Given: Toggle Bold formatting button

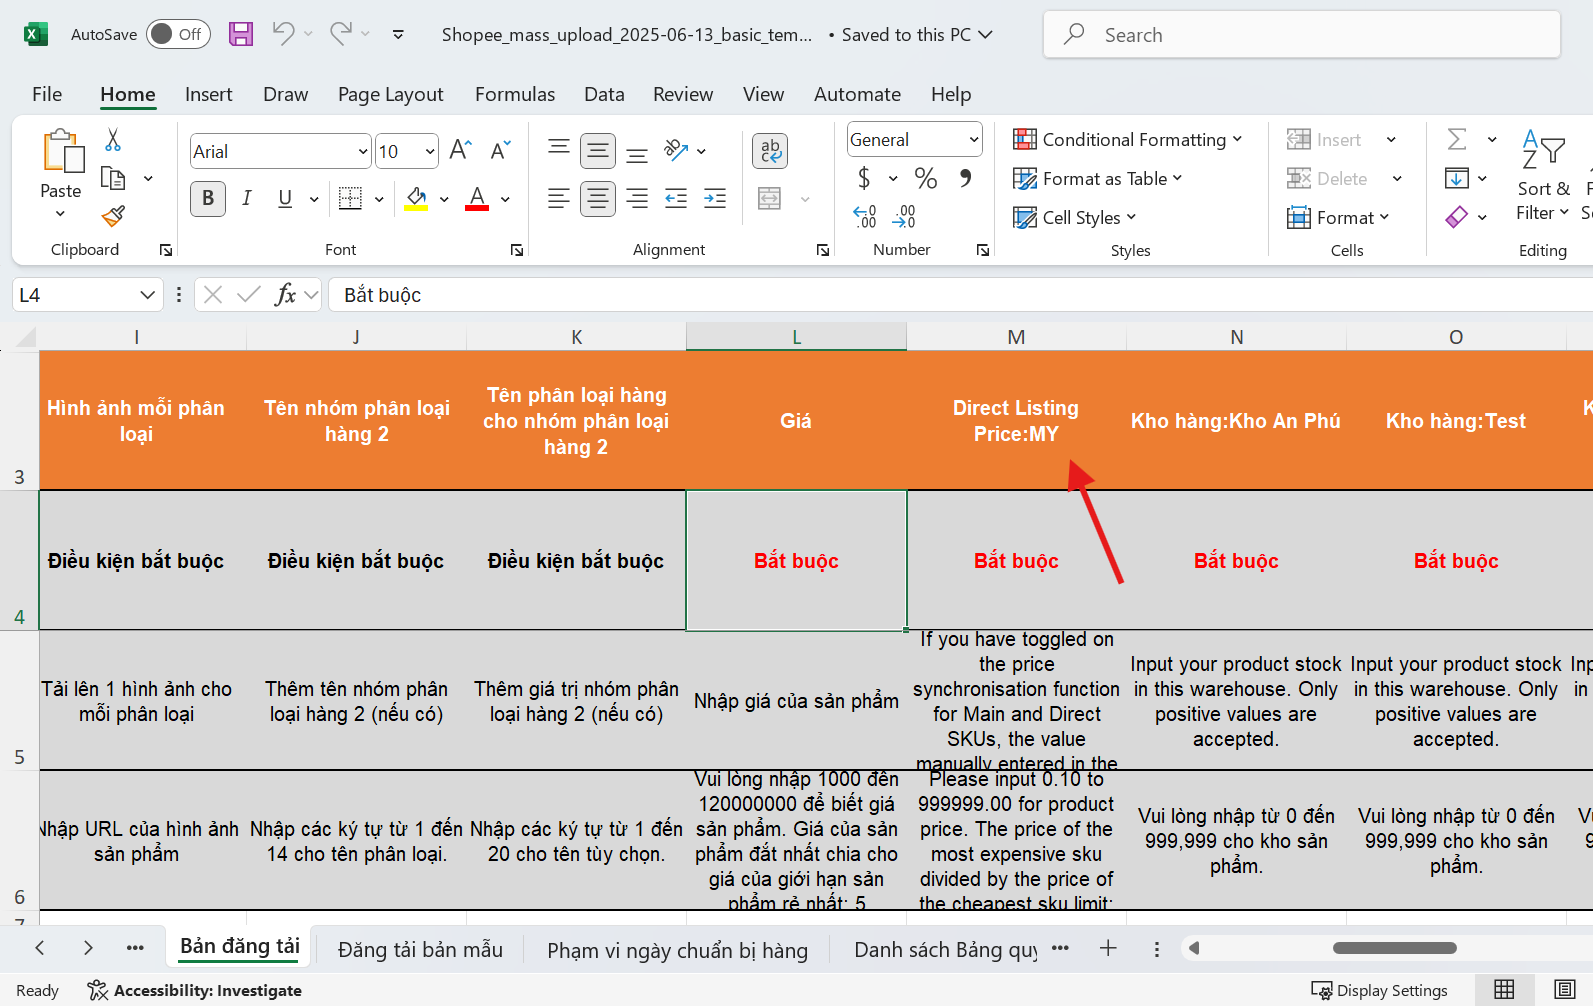Looking at the screenshot, I should pos(208,199).
